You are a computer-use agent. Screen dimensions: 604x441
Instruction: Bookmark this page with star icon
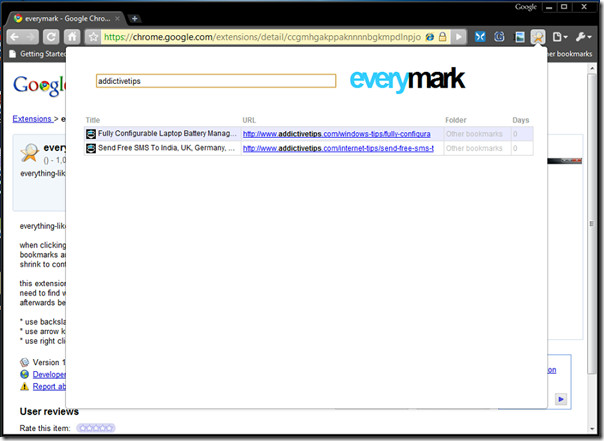[x=93, y=37]
